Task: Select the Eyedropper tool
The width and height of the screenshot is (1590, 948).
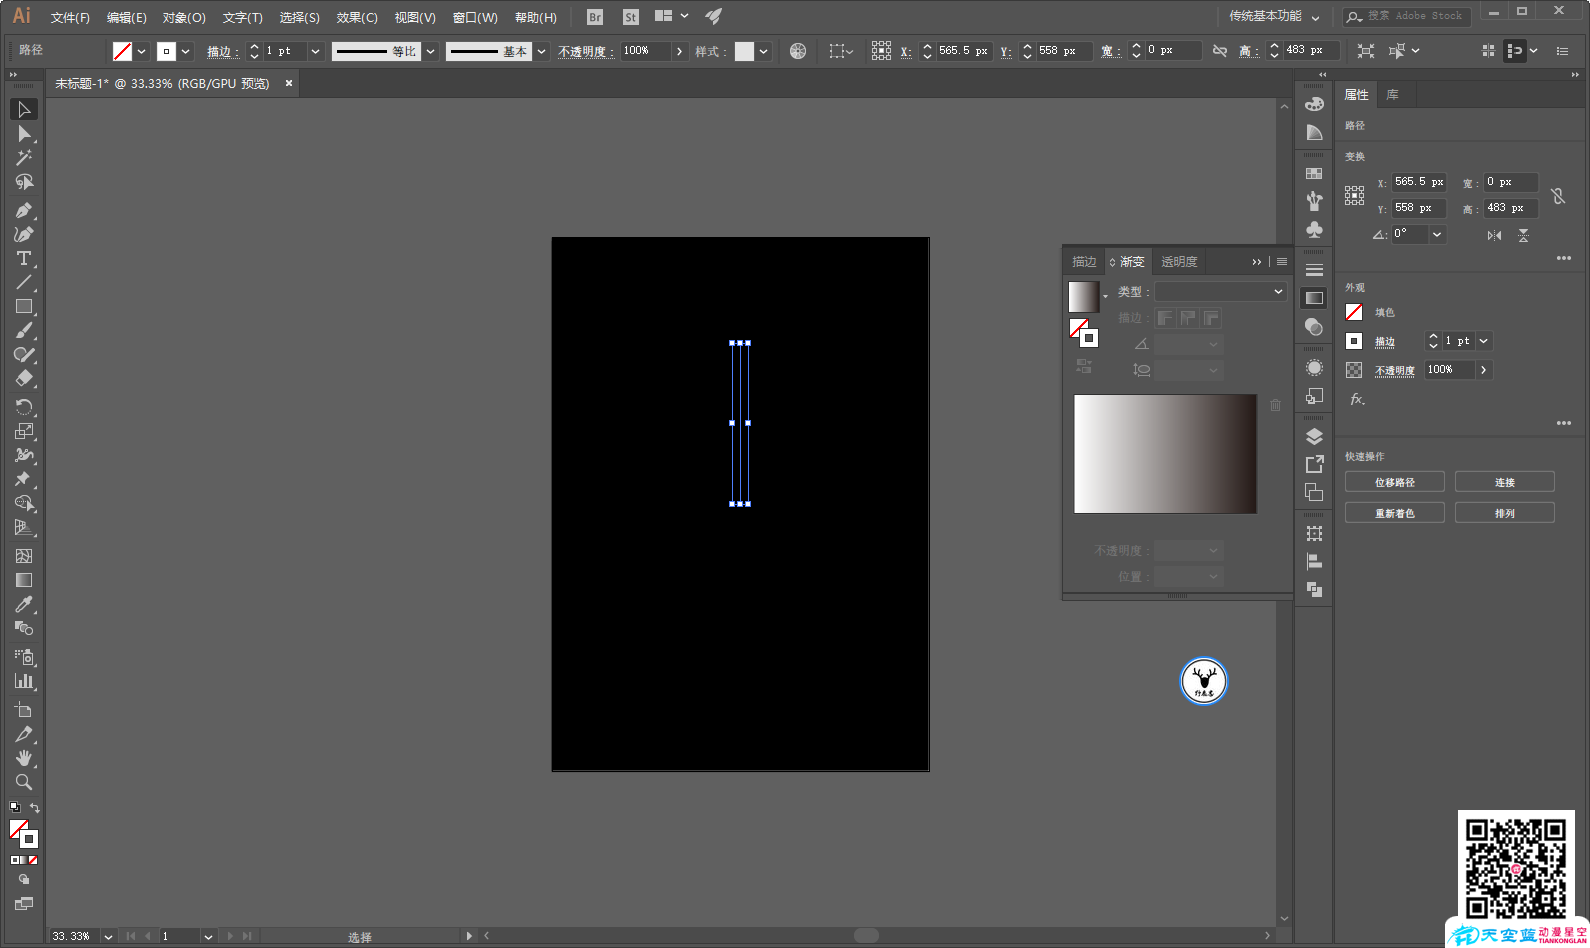Action: tap(24, 604)
